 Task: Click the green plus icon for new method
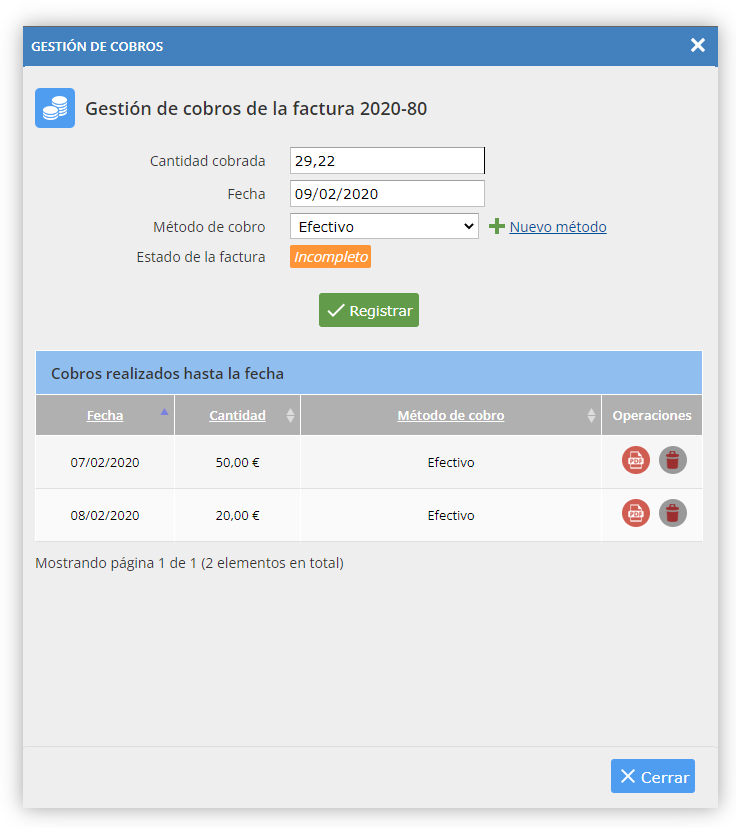tap(496, 227)
